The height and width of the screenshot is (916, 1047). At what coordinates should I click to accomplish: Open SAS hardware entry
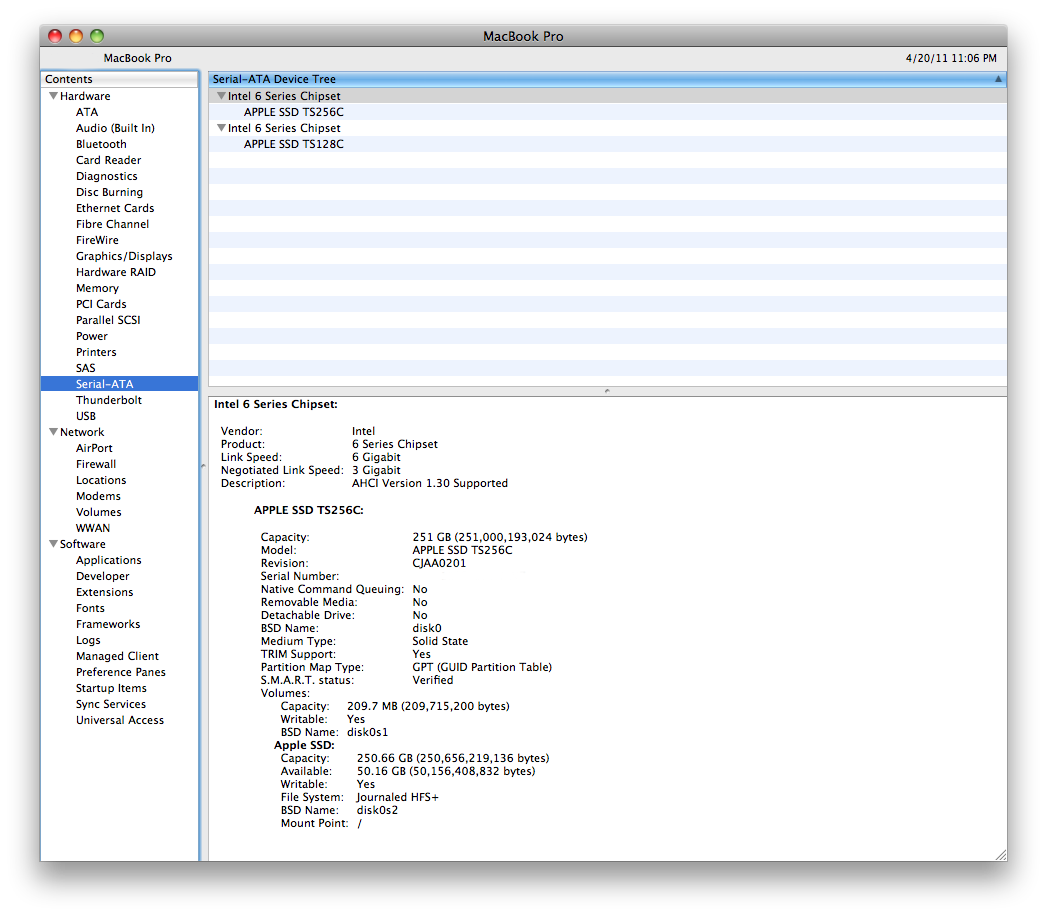pos(85,369)
